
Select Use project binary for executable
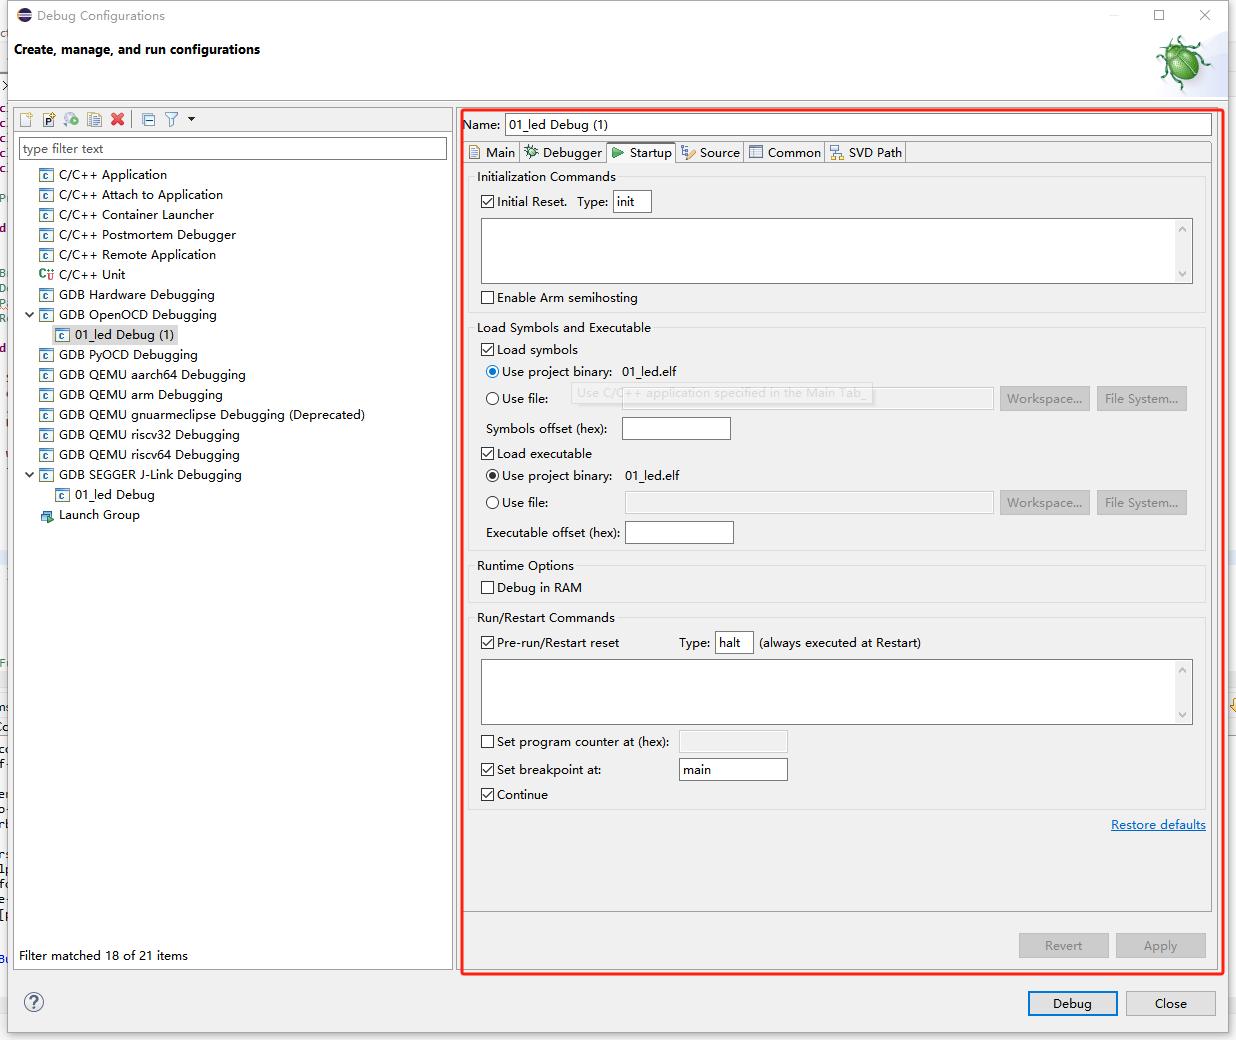(492, 475)
